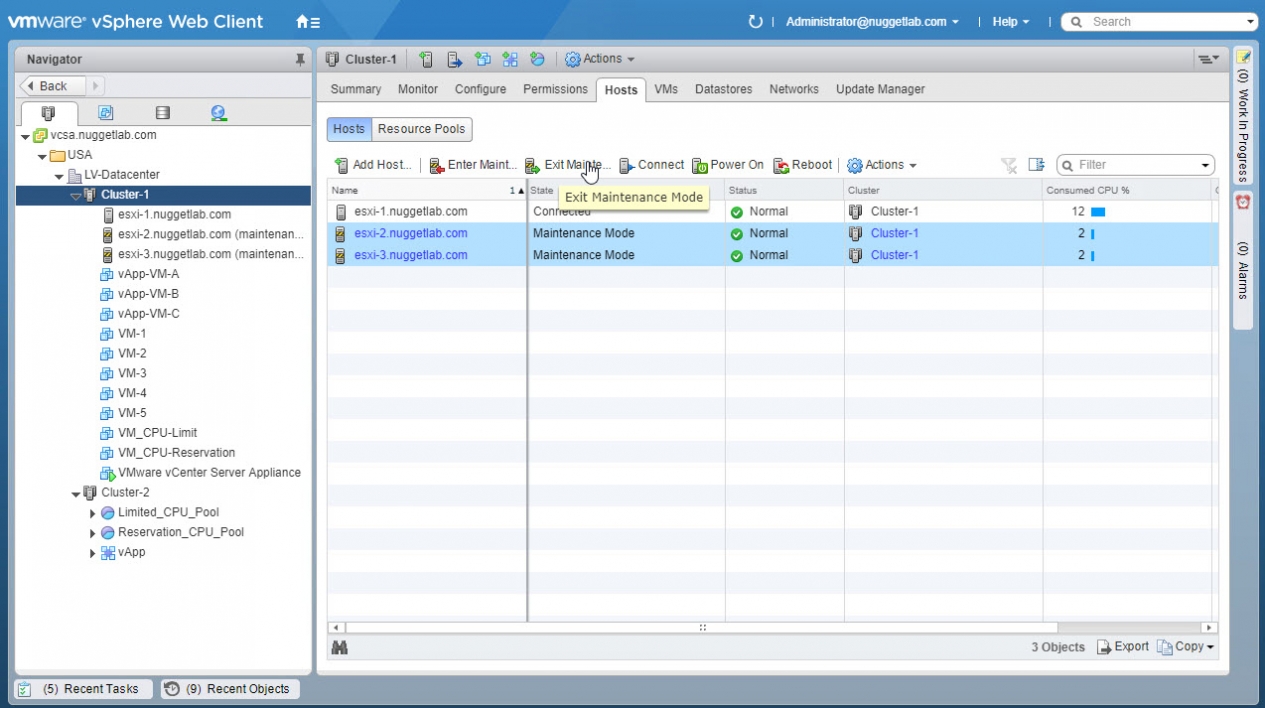
Task: Switch to VMs and Templates navigator view
Action: point(105,113)
